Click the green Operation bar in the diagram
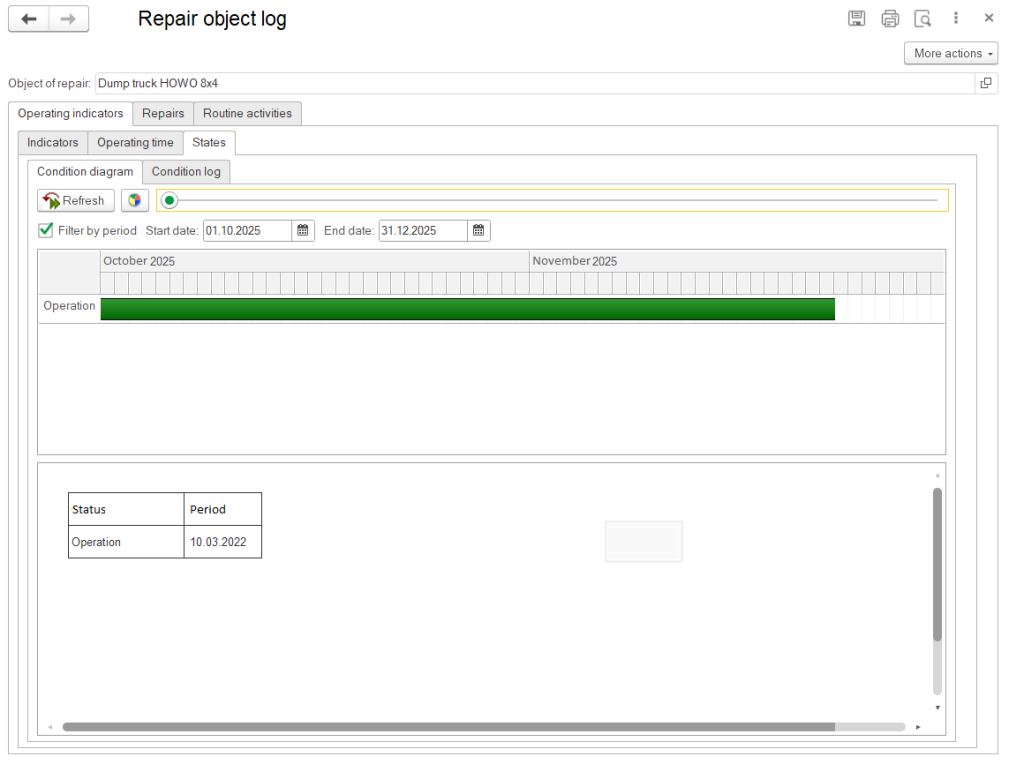This screenshot has width=1024, height=764. click(467, 309)
